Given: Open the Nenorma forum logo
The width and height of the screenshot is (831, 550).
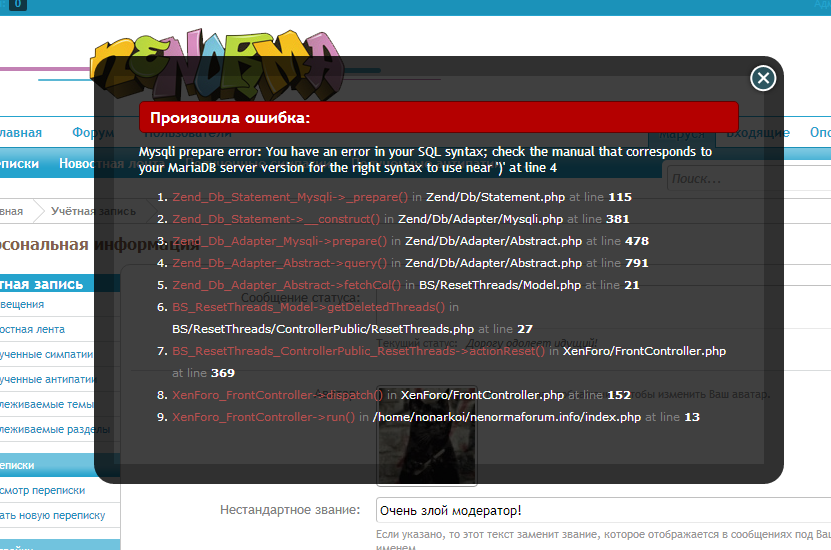Looking at the screenshot, I should 216,65.
